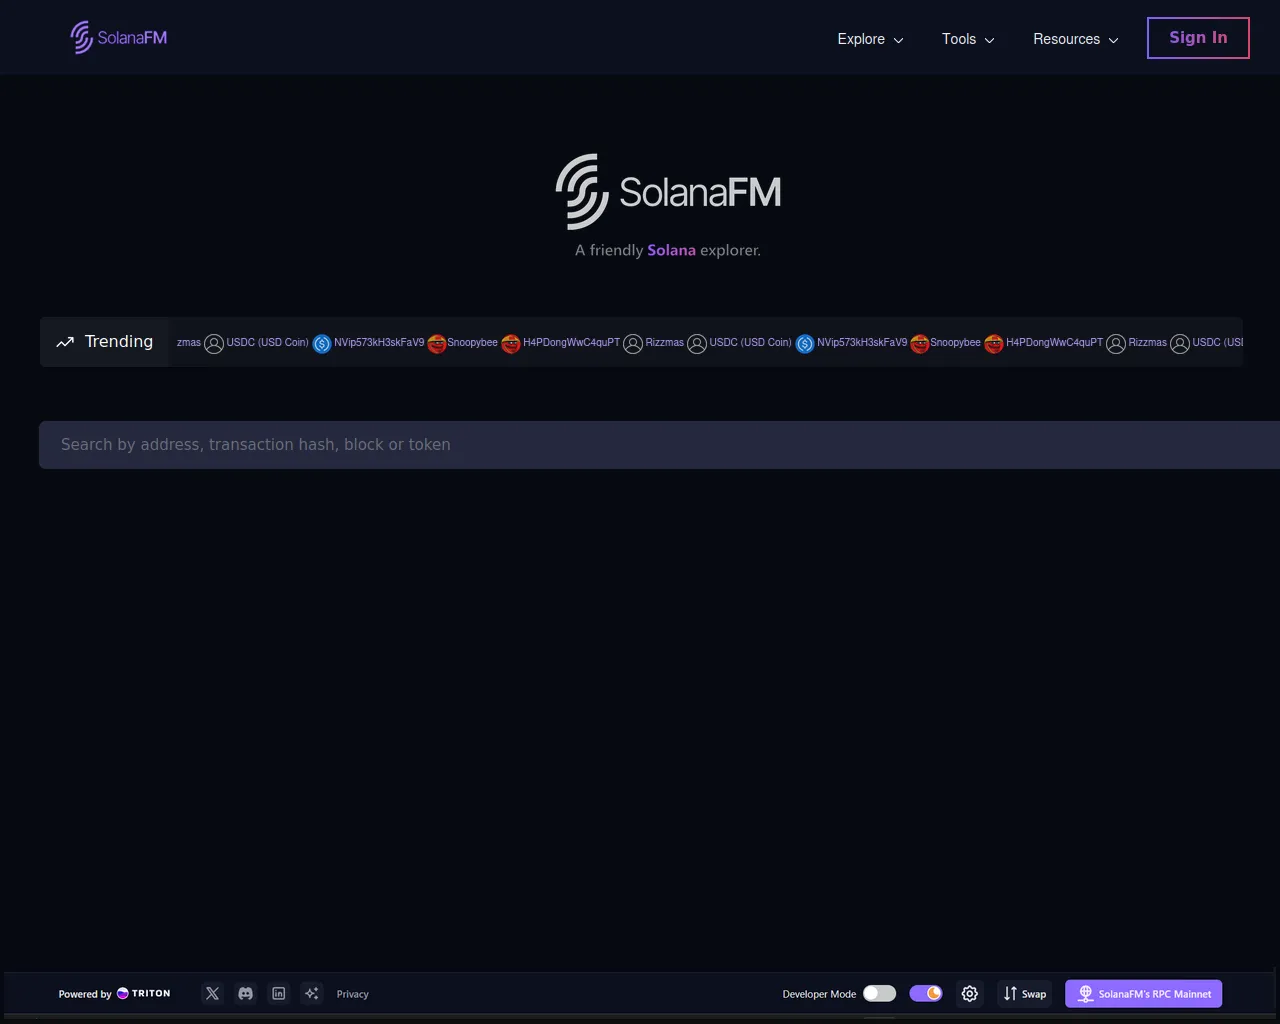This screenshot has height=1024, width=1280.
Task: Open USDC (USD Coin) entry right after 'zmas'
Action: (267, 342)
